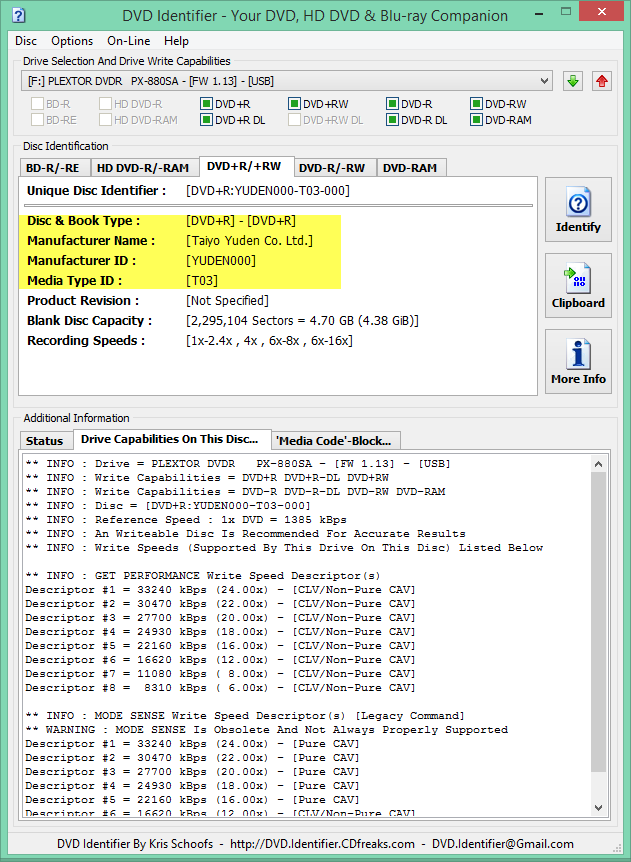Click the Unique Disc Identifier value
The image size is (631, 862).
[x=268, y=191]
